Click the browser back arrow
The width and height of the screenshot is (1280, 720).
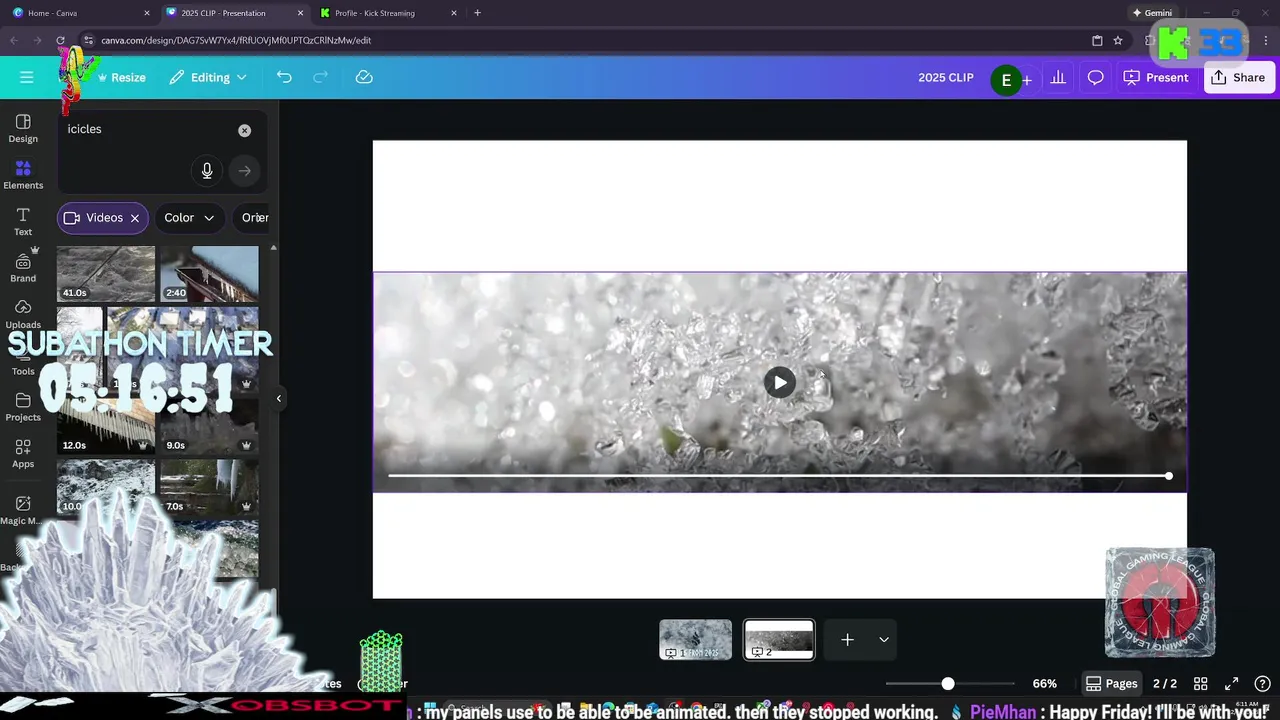pyautogui.click(x=14, y=40)
